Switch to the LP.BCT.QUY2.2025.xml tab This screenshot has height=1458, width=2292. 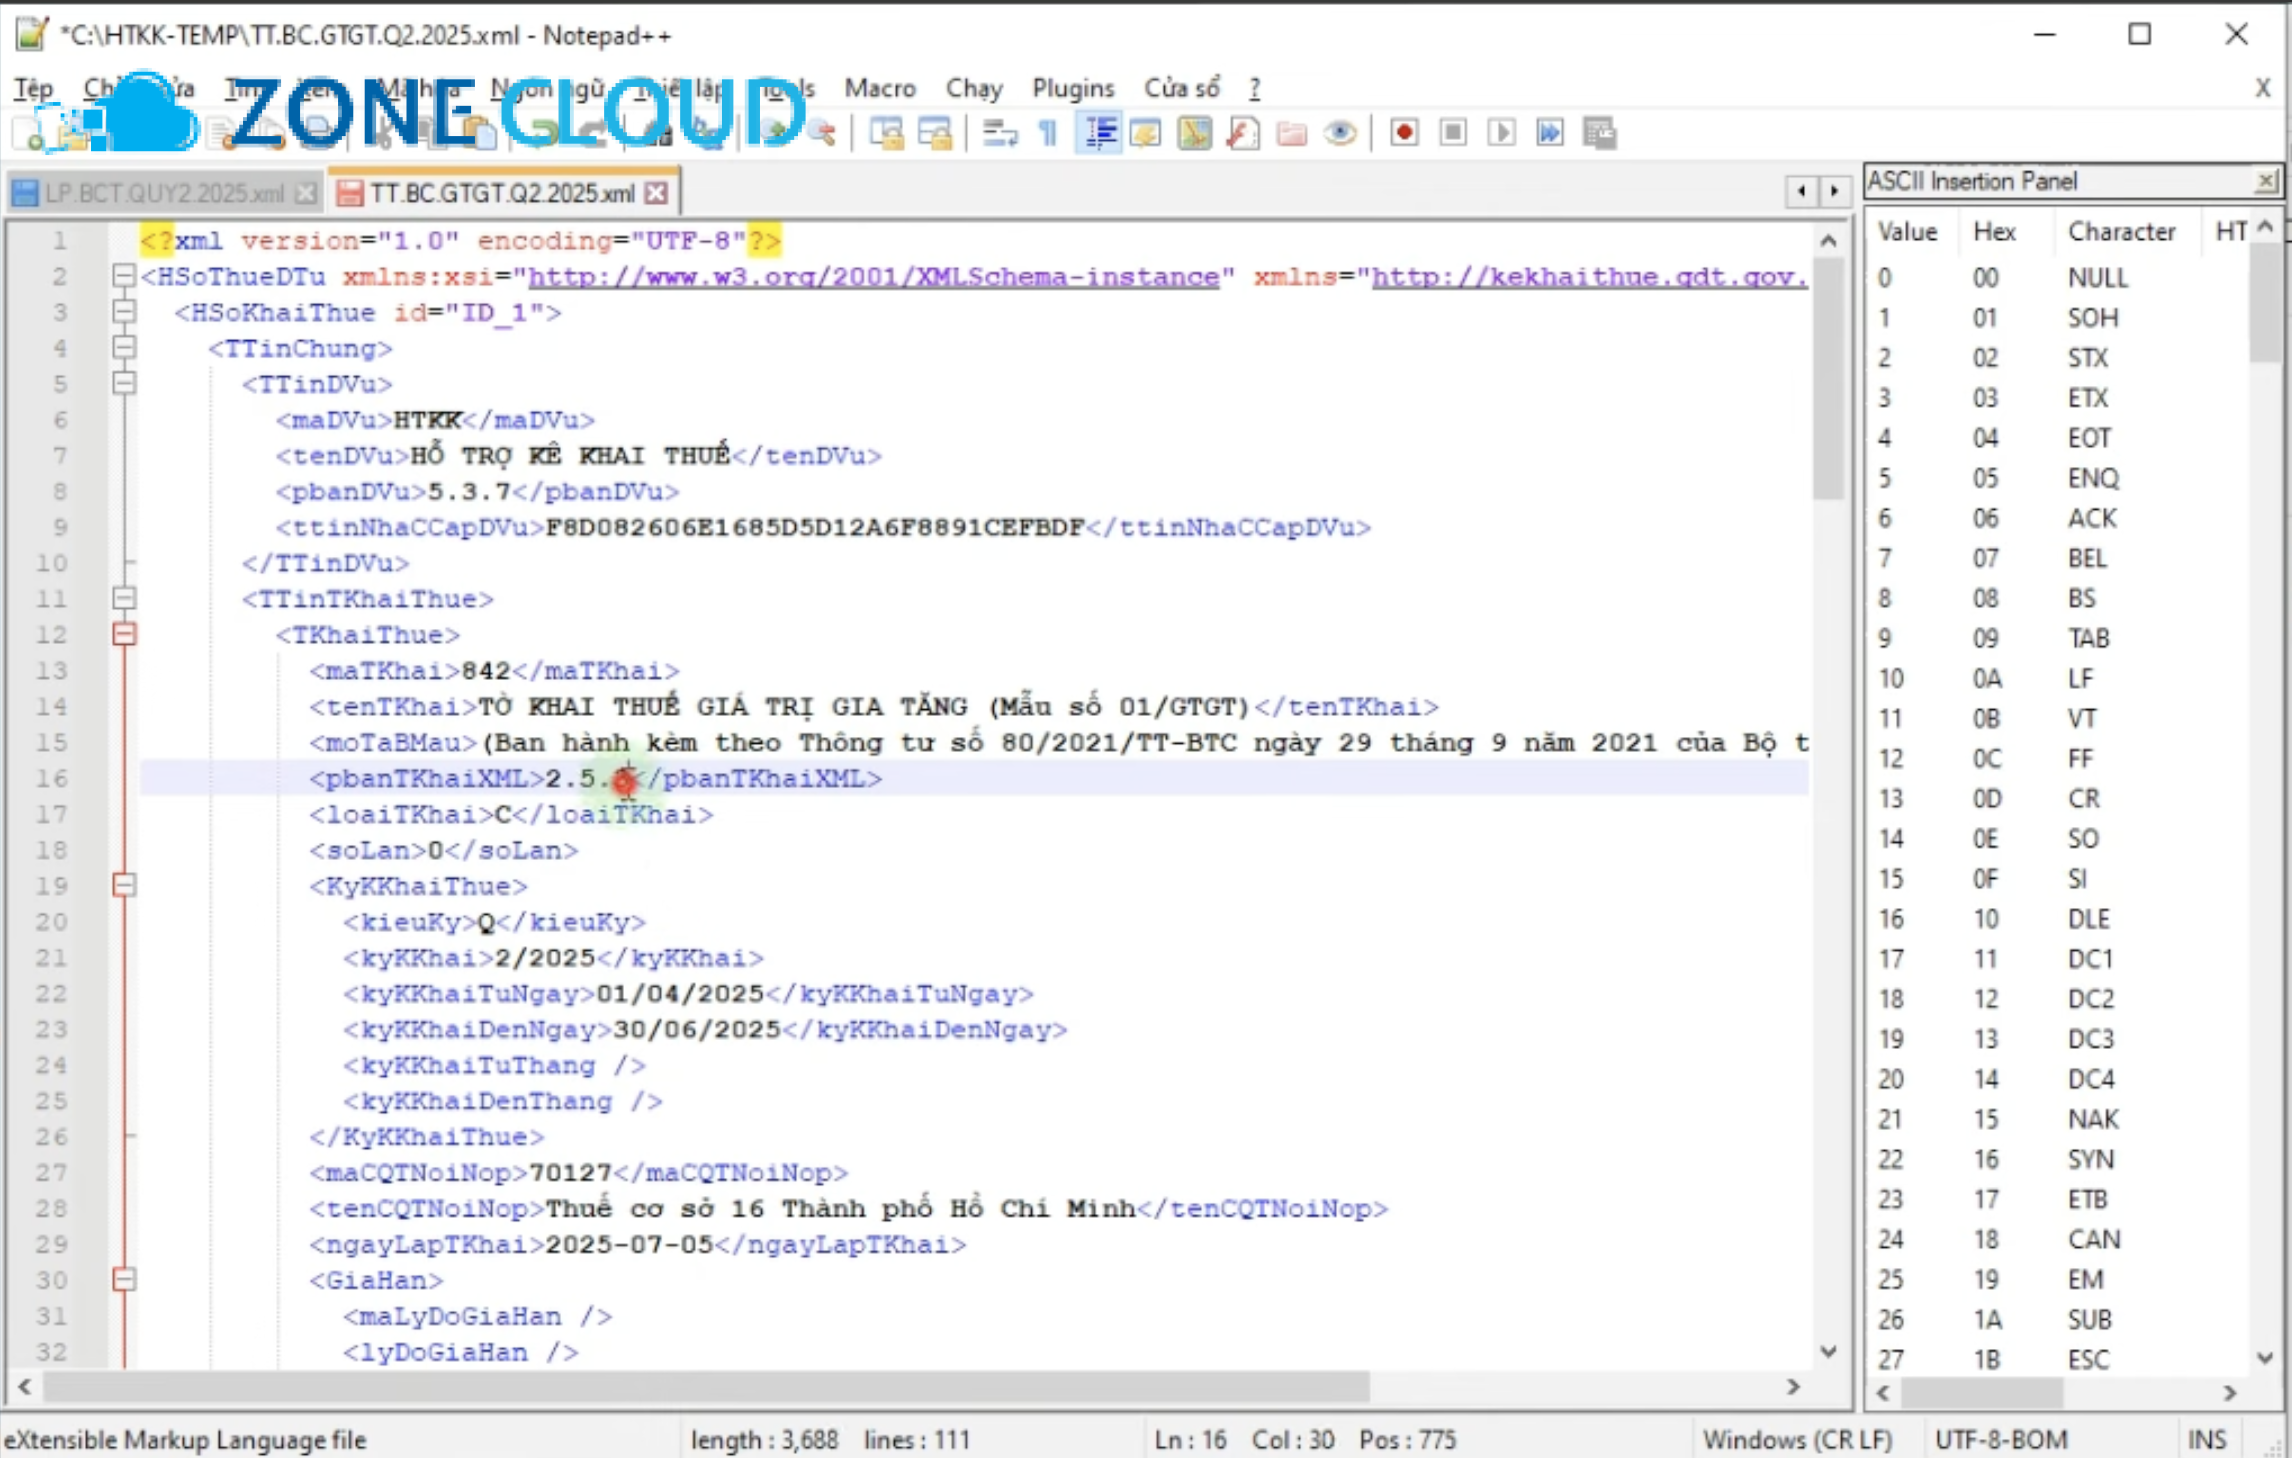point(165,193)
